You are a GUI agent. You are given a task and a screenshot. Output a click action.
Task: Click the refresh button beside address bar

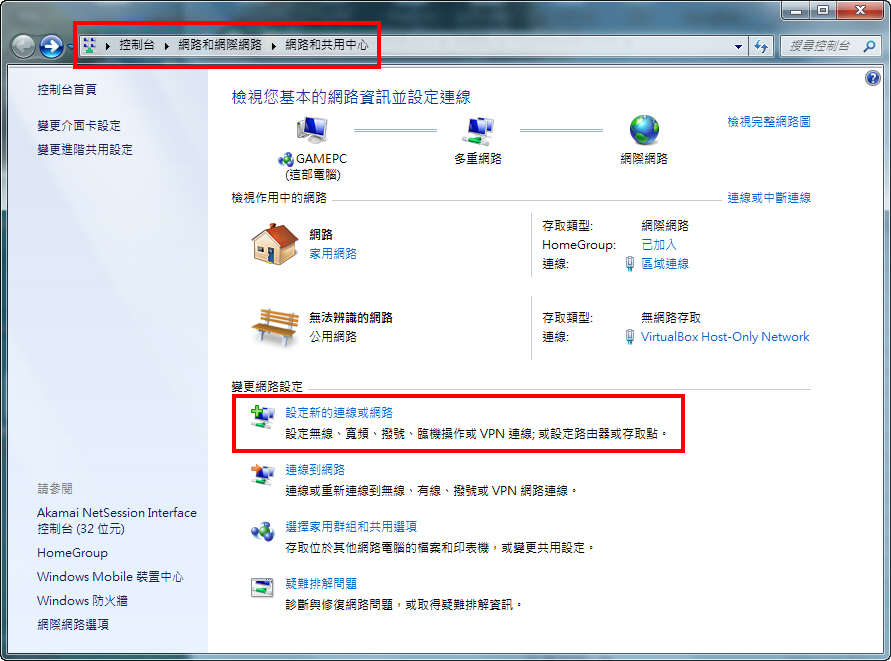pos(762,46)
